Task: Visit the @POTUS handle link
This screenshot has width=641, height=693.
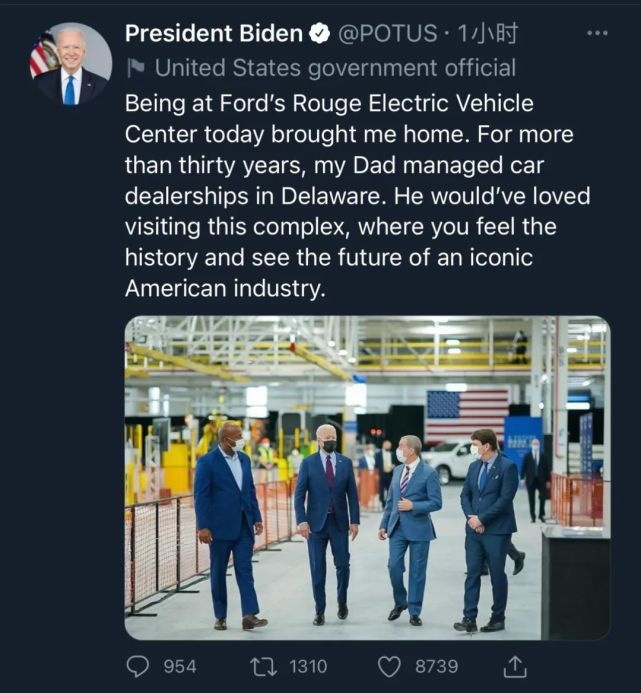Action: pos(388,34)
